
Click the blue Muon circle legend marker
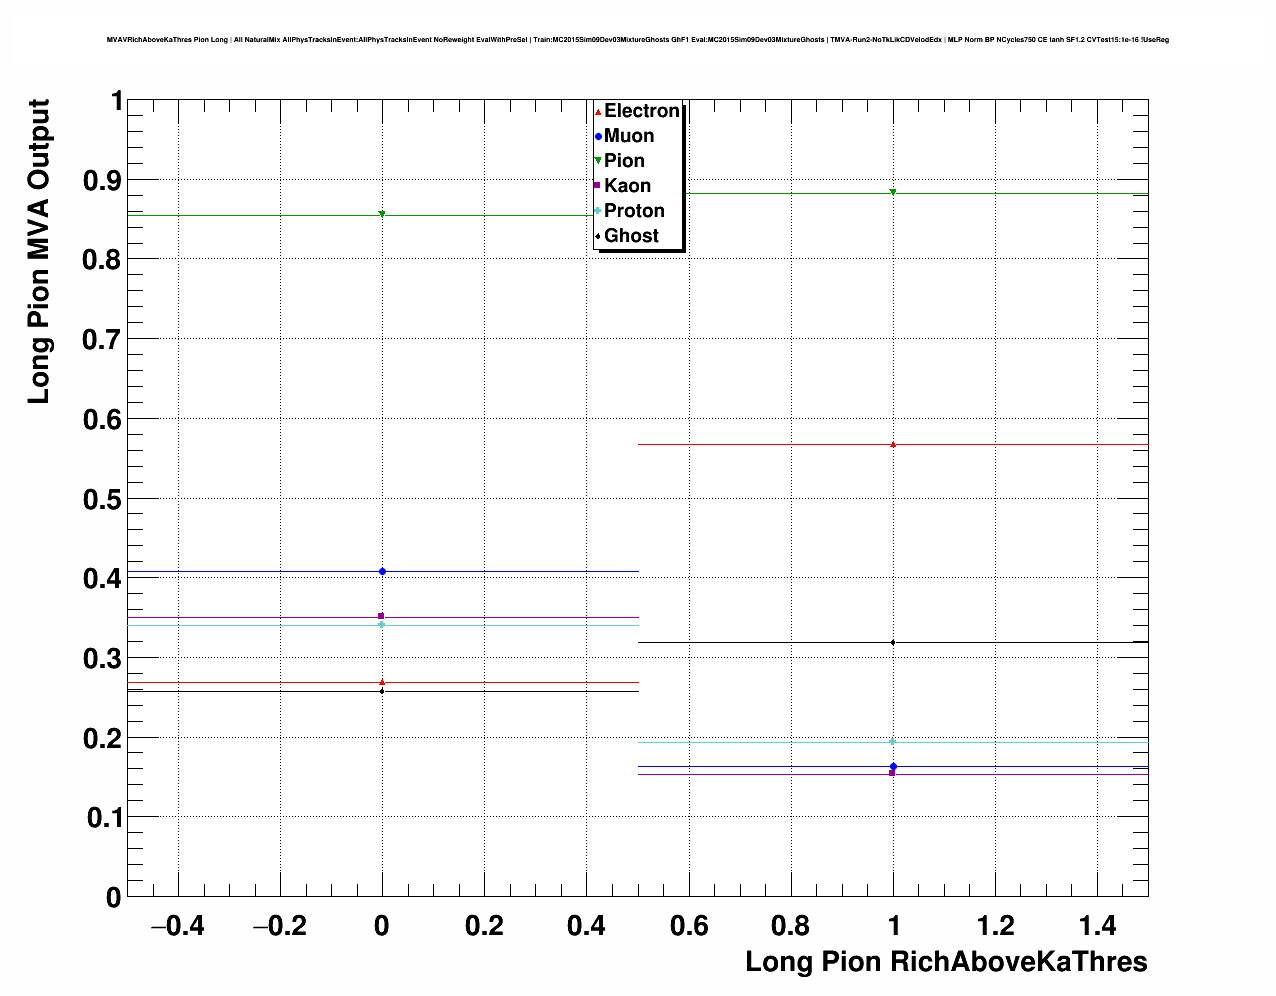pyautogui.click(x=598, y=137)
